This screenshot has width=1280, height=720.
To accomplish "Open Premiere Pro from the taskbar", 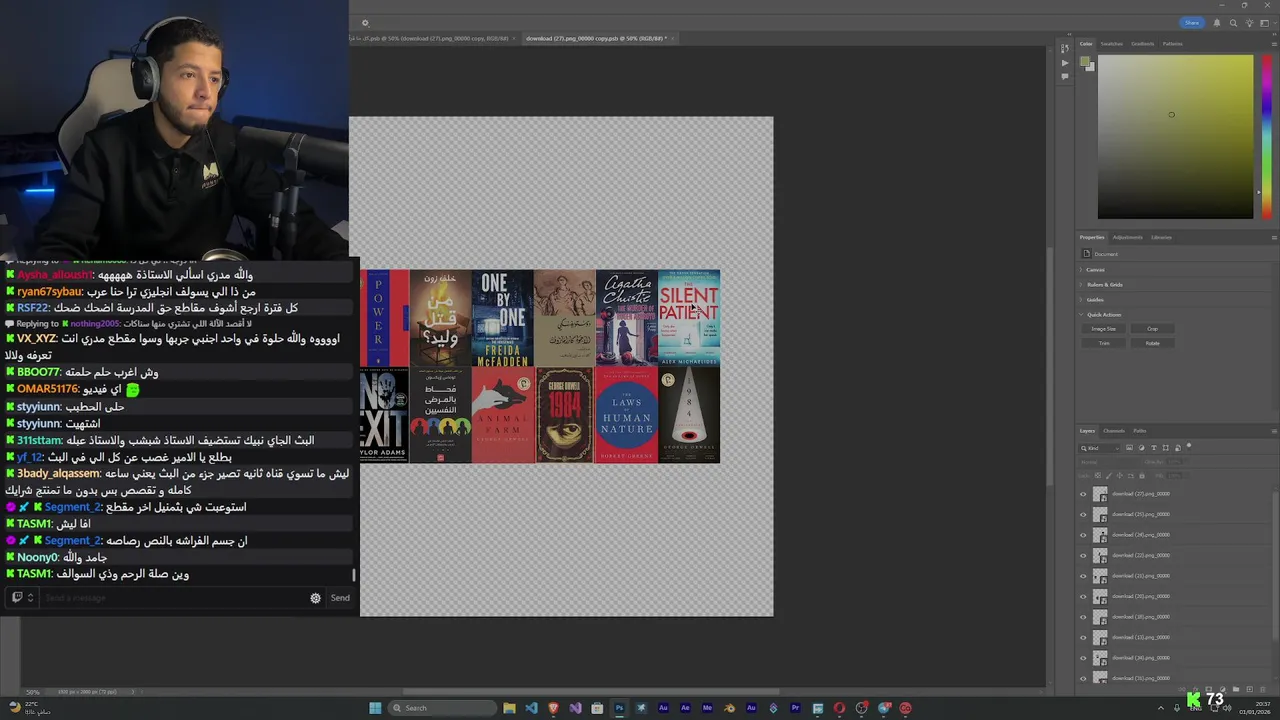I will click(x=795, y=708).
